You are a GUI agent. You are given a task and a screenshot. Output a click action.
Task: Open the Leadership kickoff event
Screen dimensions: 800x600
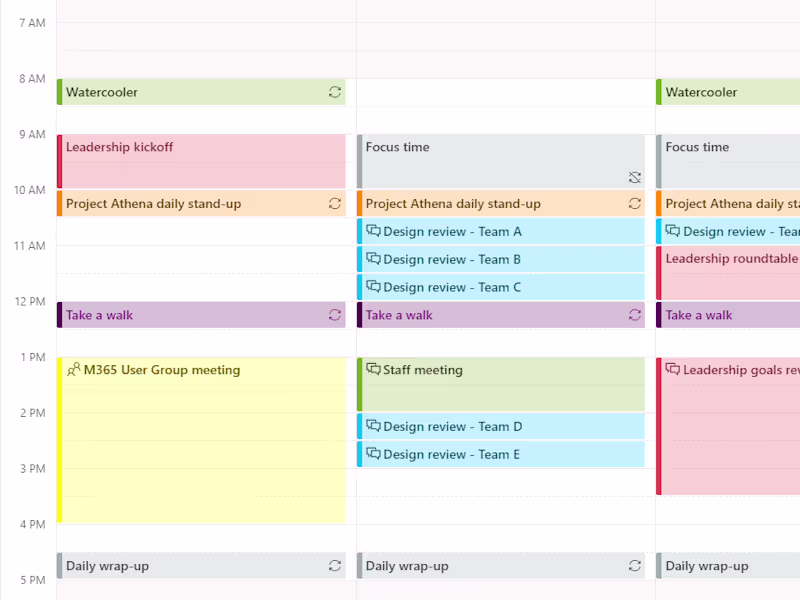(x=200, y=162)
